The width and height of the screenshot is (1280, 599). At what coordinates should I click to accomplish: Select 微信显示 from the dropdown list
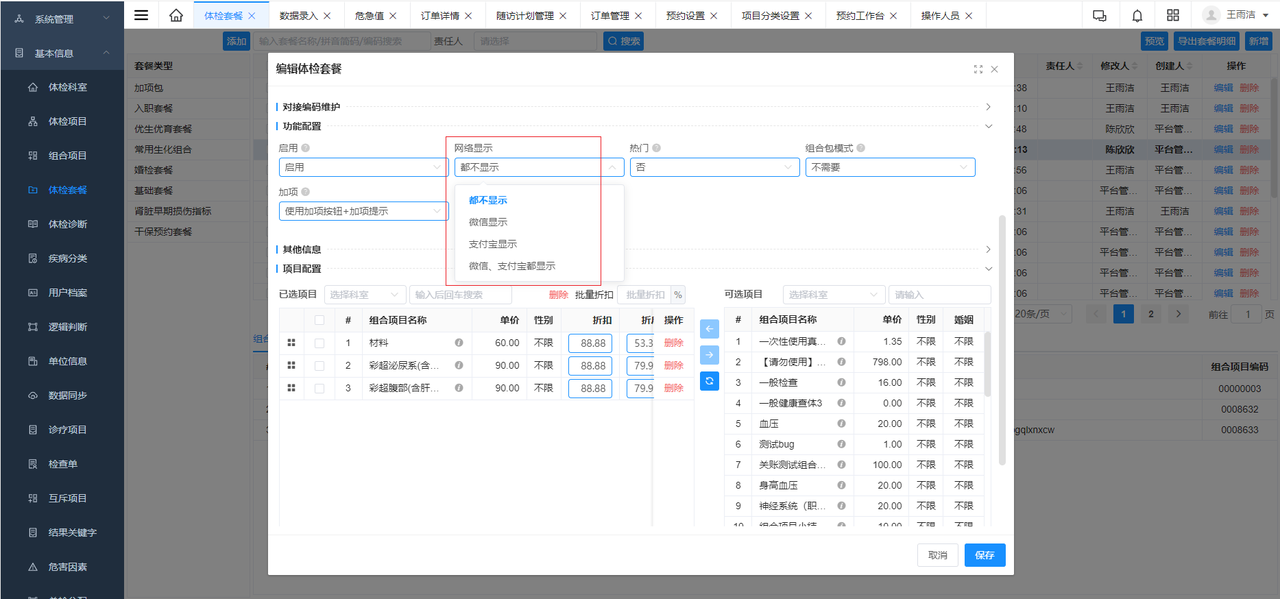(x=488, y=222)
